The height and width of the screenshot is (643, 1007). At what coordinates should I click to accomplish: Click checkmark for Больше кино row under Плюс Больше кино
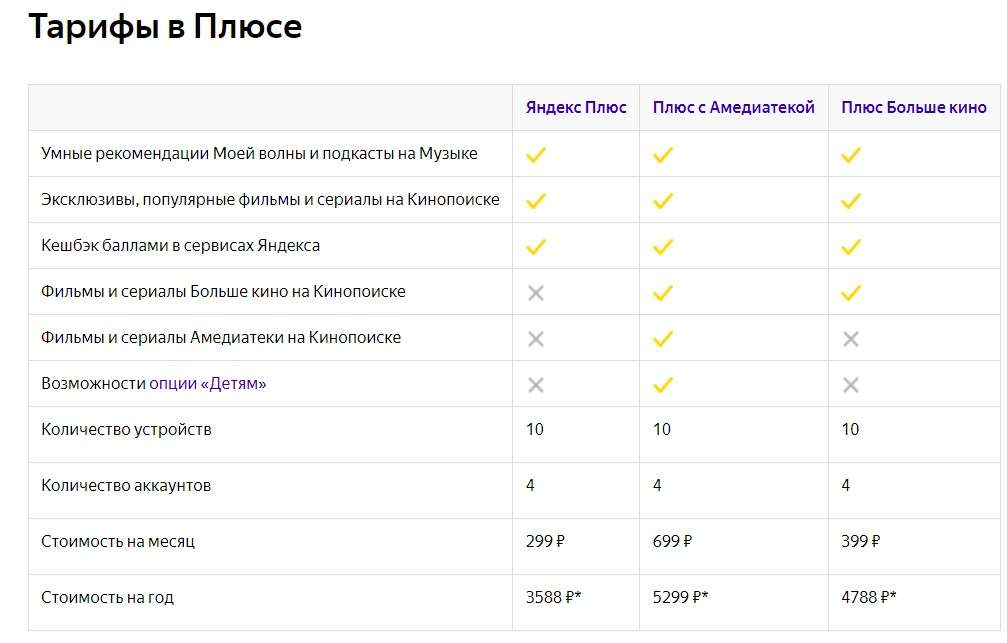point(851,293)
